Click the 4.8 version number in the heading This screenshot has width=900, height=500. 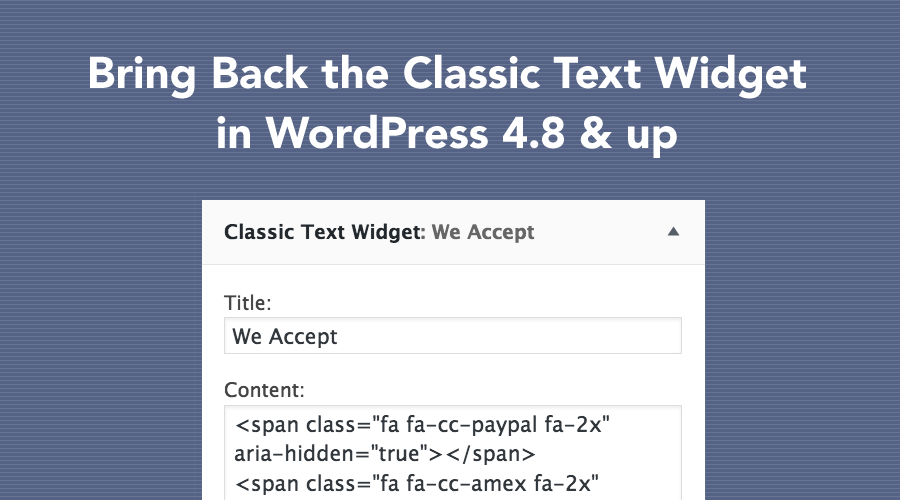534,134
